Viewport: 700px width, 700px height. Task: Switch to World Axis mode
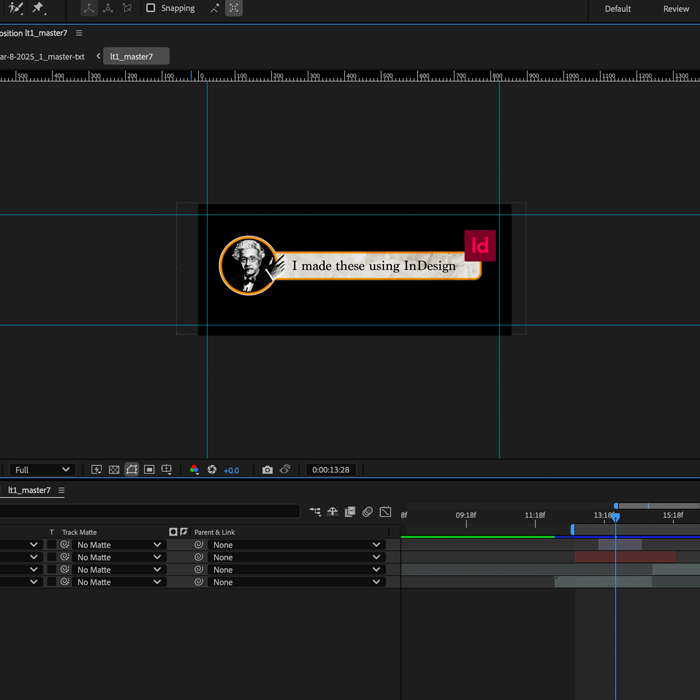pyautogui.click(x=108, y=8)
